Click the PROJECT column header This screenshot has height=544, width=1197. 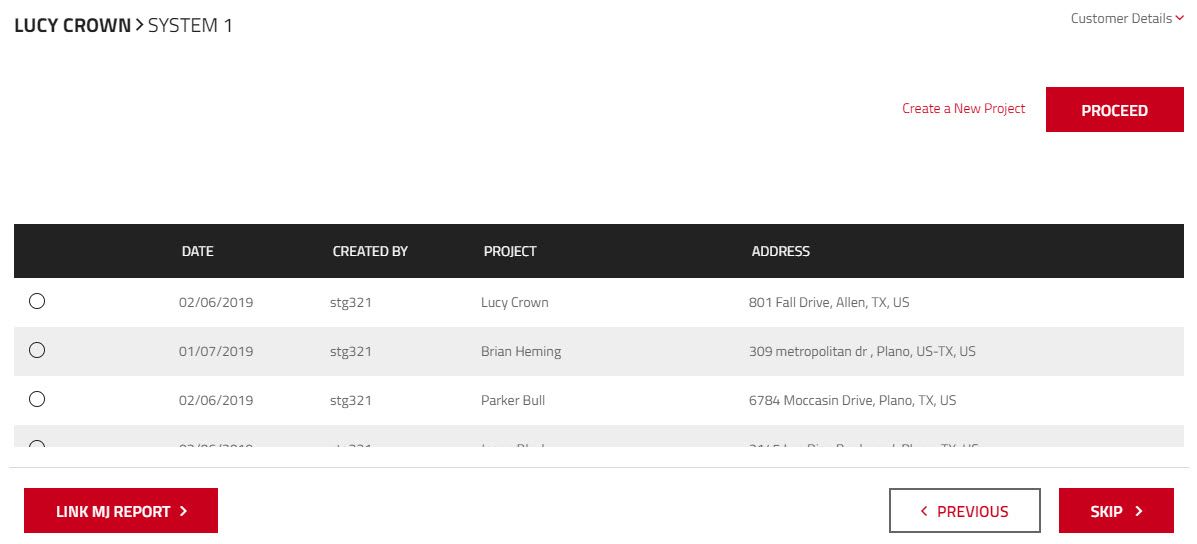510,251
